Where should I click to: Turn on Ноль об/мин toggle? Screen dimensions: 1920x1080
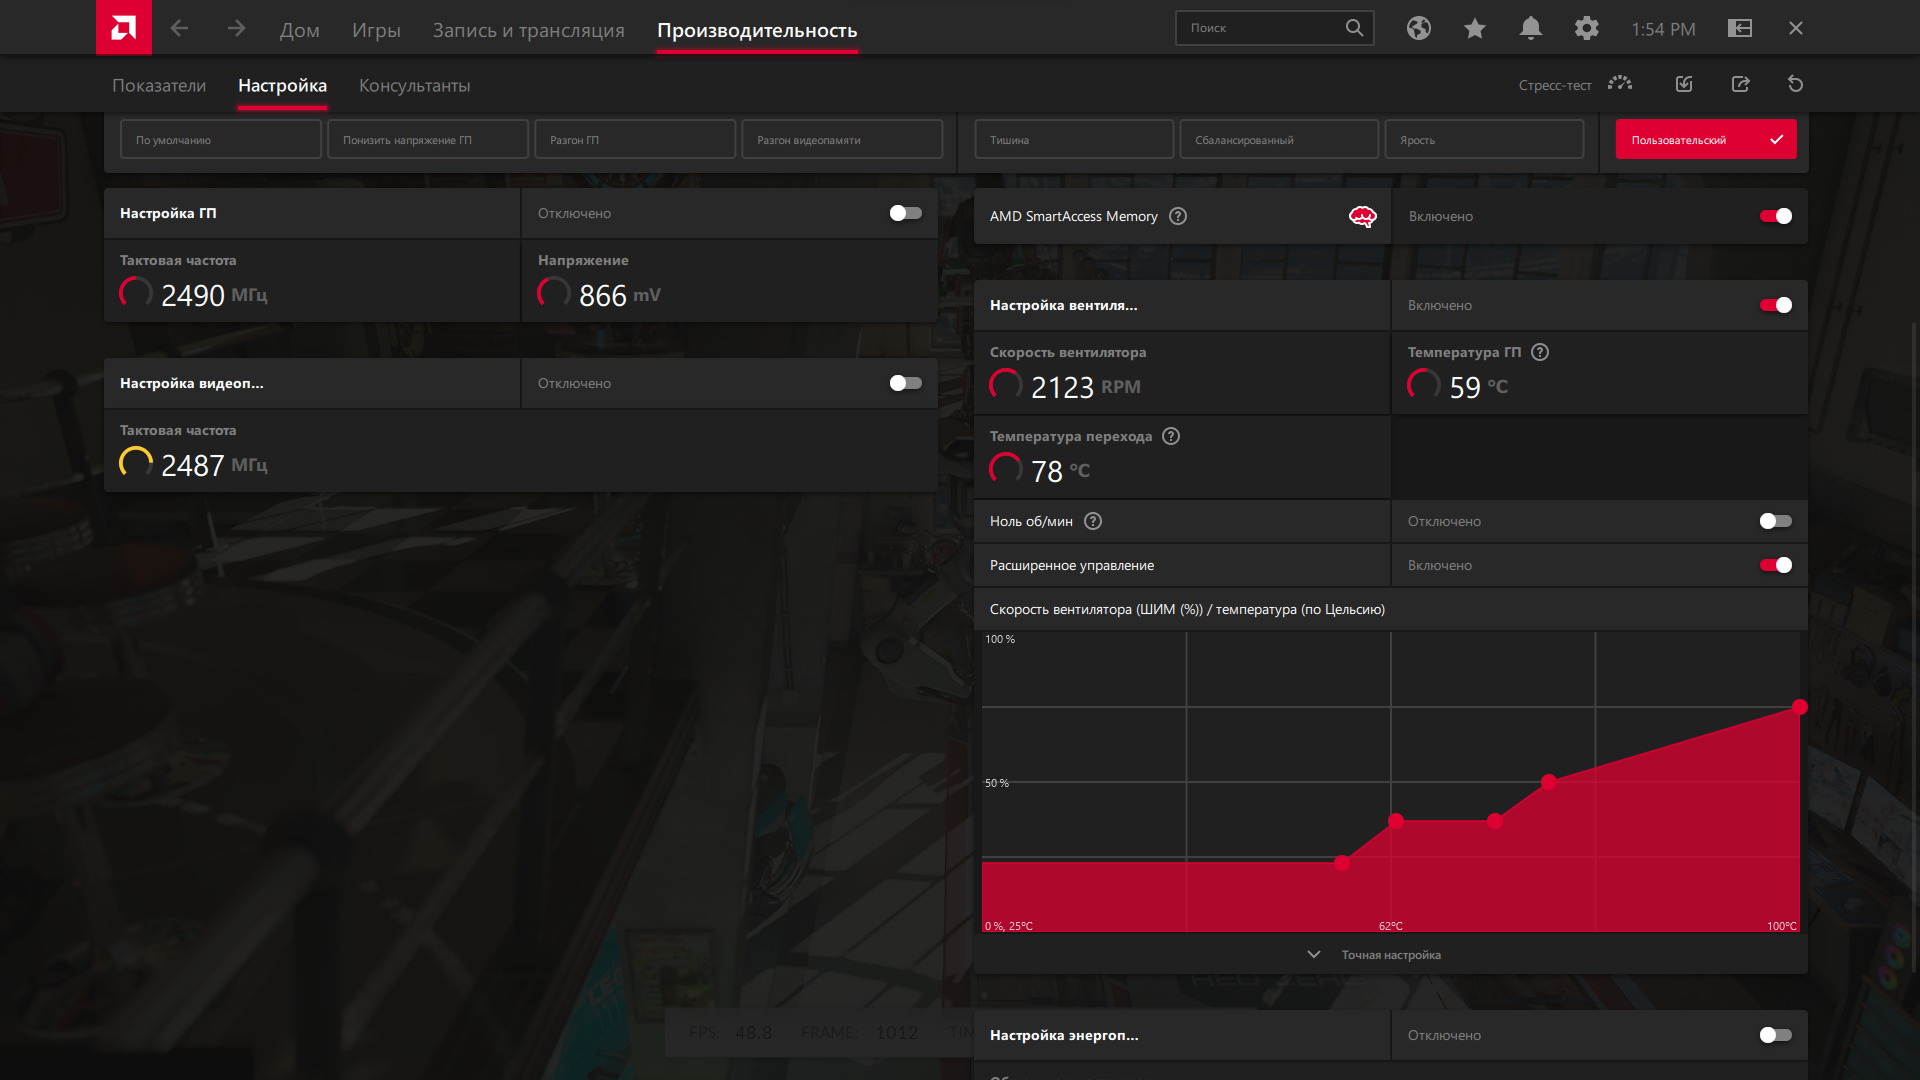[x=1775, y=521]
